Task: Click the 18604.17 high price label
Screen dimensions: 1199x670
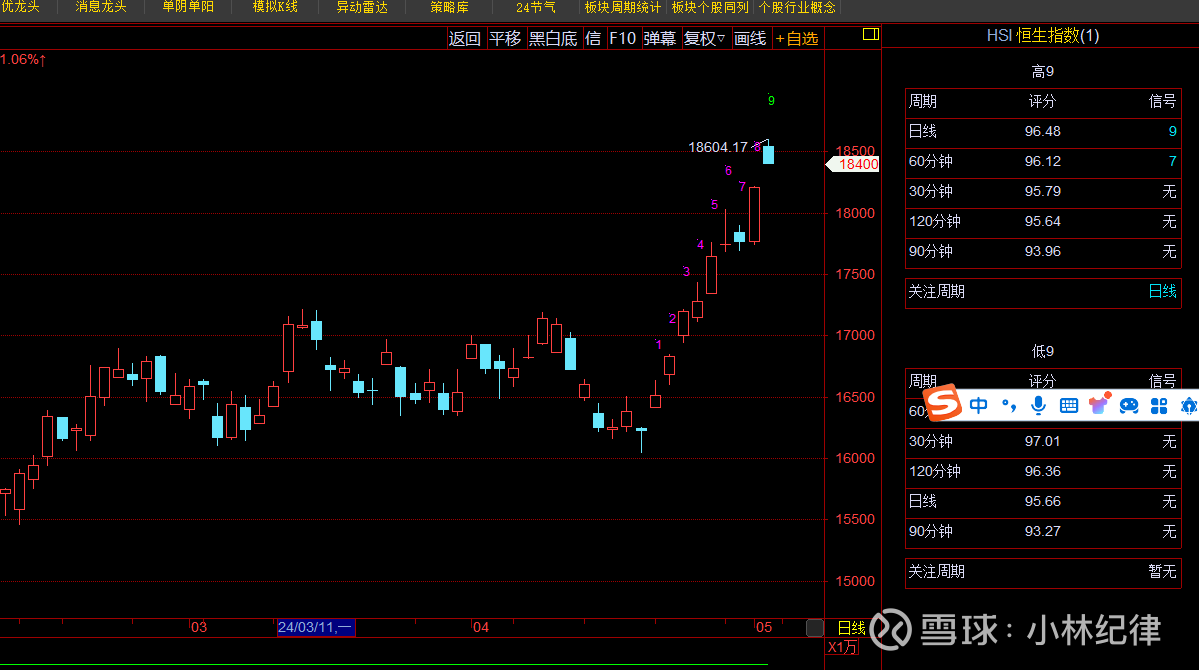Action: pyautogui.click(x=717, y=147)
